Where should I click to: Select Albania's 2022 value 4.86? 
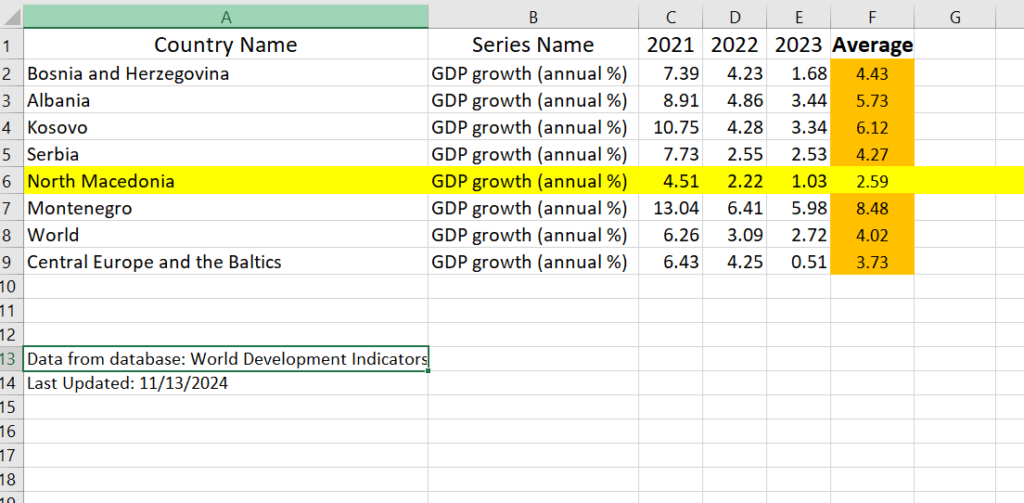pos(735,100)
